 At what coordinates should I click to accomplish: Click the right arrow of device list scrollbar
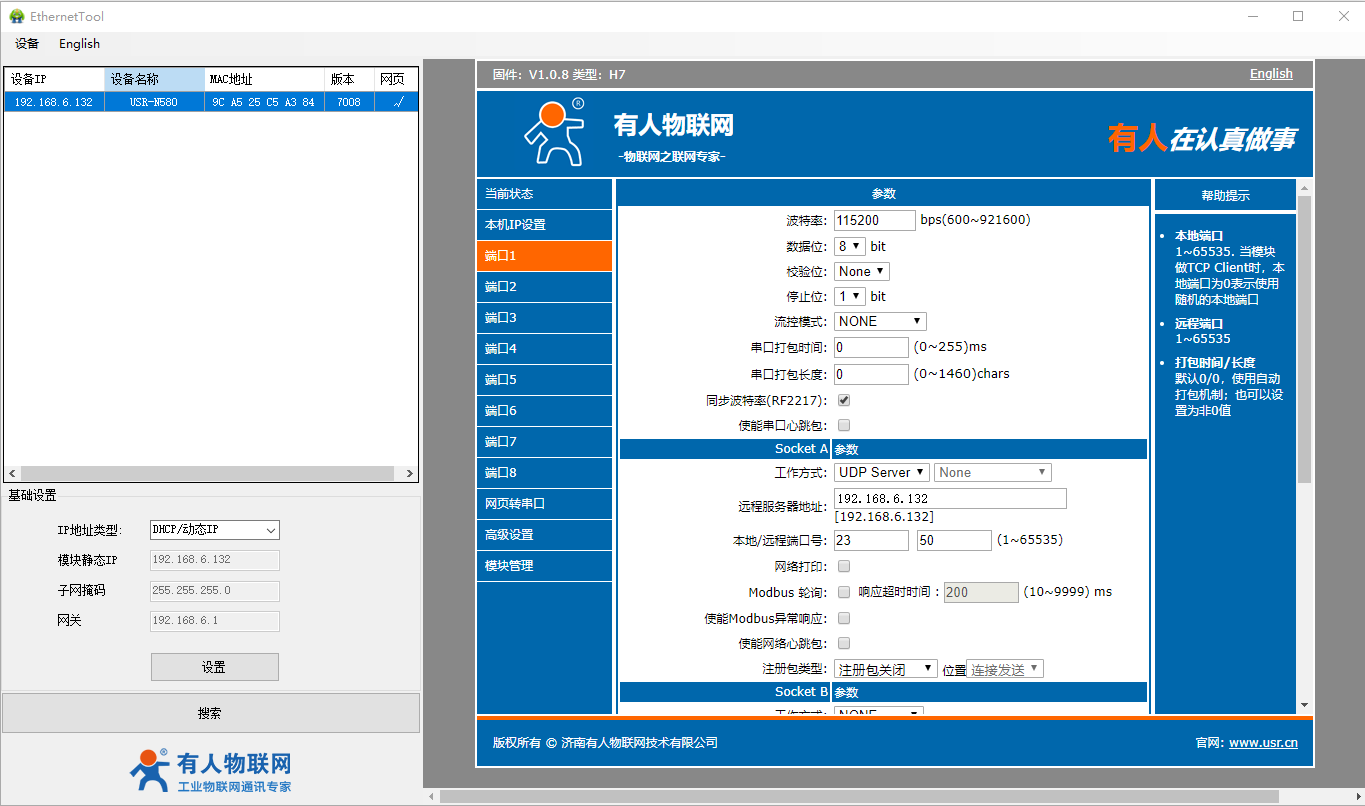(409, 473)
